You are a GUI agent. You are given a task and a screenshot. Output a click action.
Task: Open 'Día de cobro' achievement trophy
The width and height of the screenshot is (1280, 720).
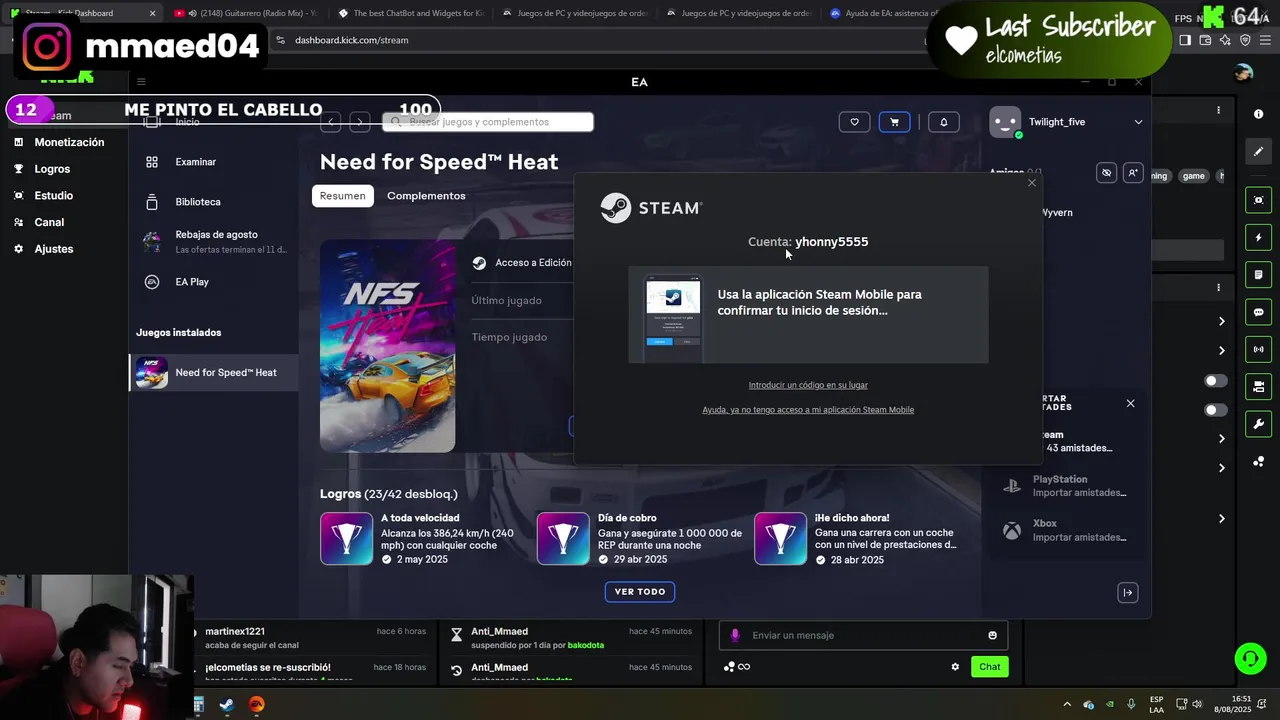[x=563, y=539]
